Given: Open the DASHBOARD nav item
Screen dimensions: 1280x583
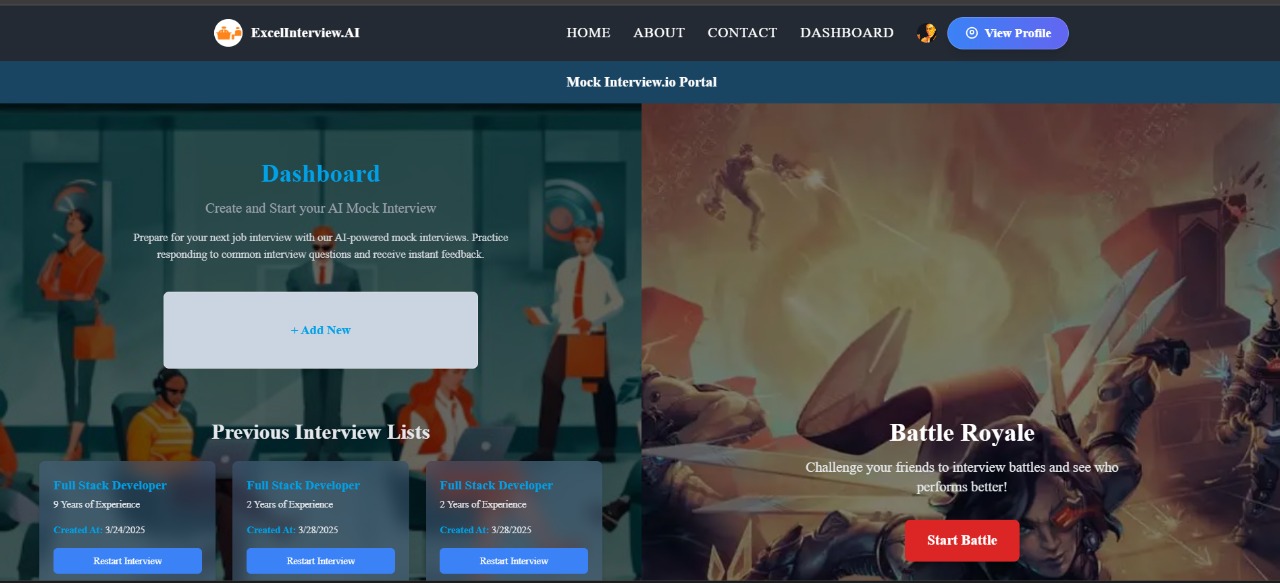Looking at the screenshot, I should tap(847, 33).
